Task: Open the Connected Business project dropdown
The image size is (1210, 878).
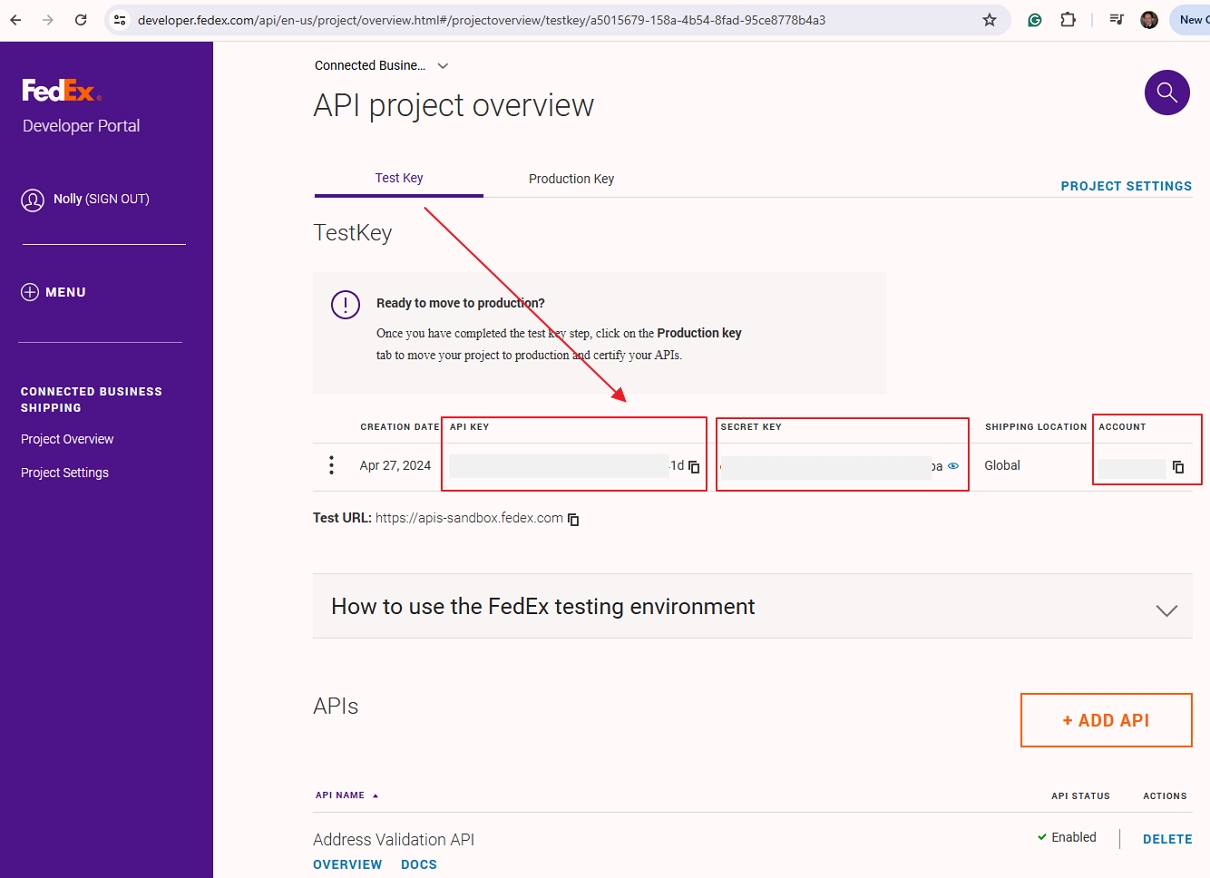Action: (x=381, y=66)
